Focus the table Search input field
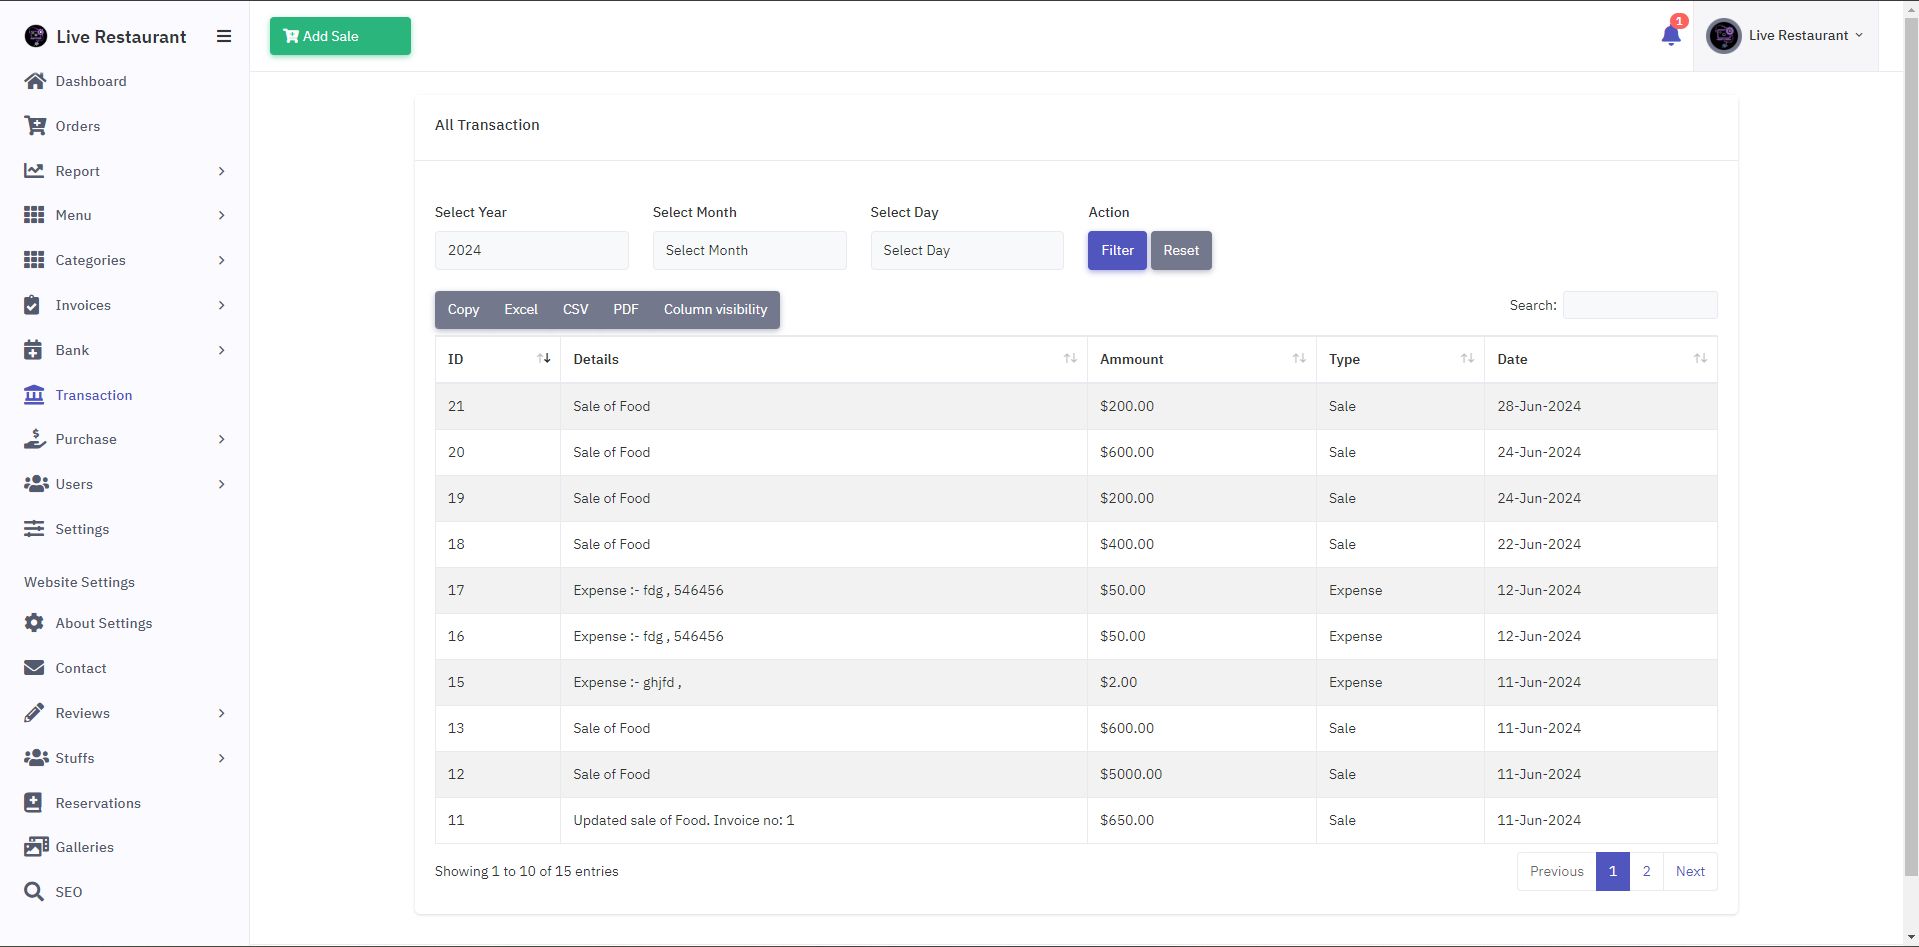 (1639, 305)
